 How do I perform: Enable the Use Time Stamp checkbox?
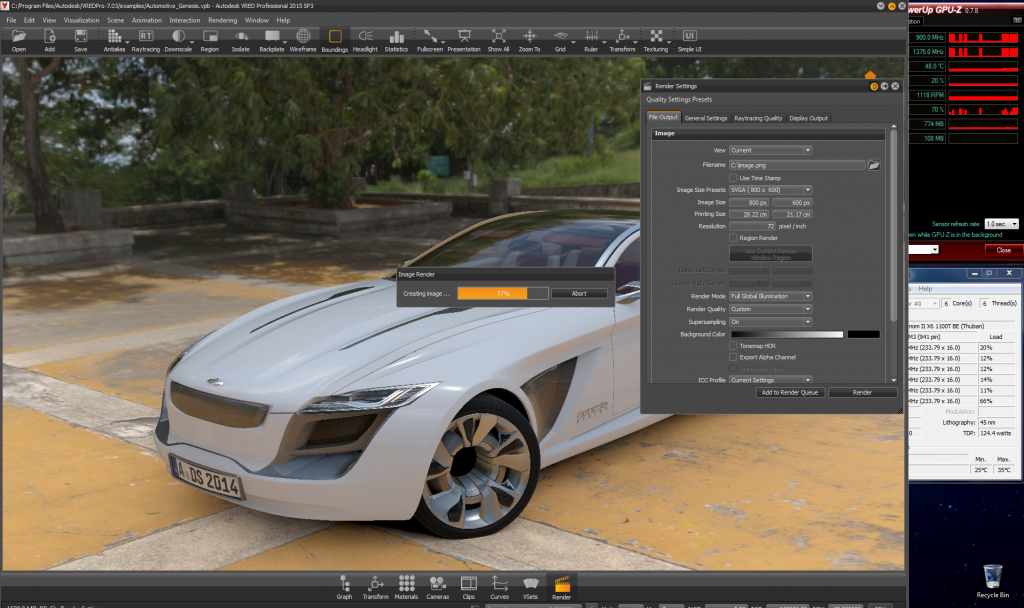click(x=733, y=178)
